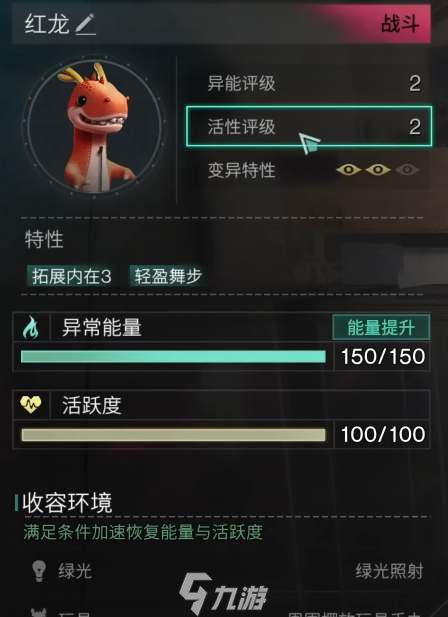Click the lightbulb icon next to 绿光
The height and width of the screenshot is (617, 448).
(x=39, y=571)
